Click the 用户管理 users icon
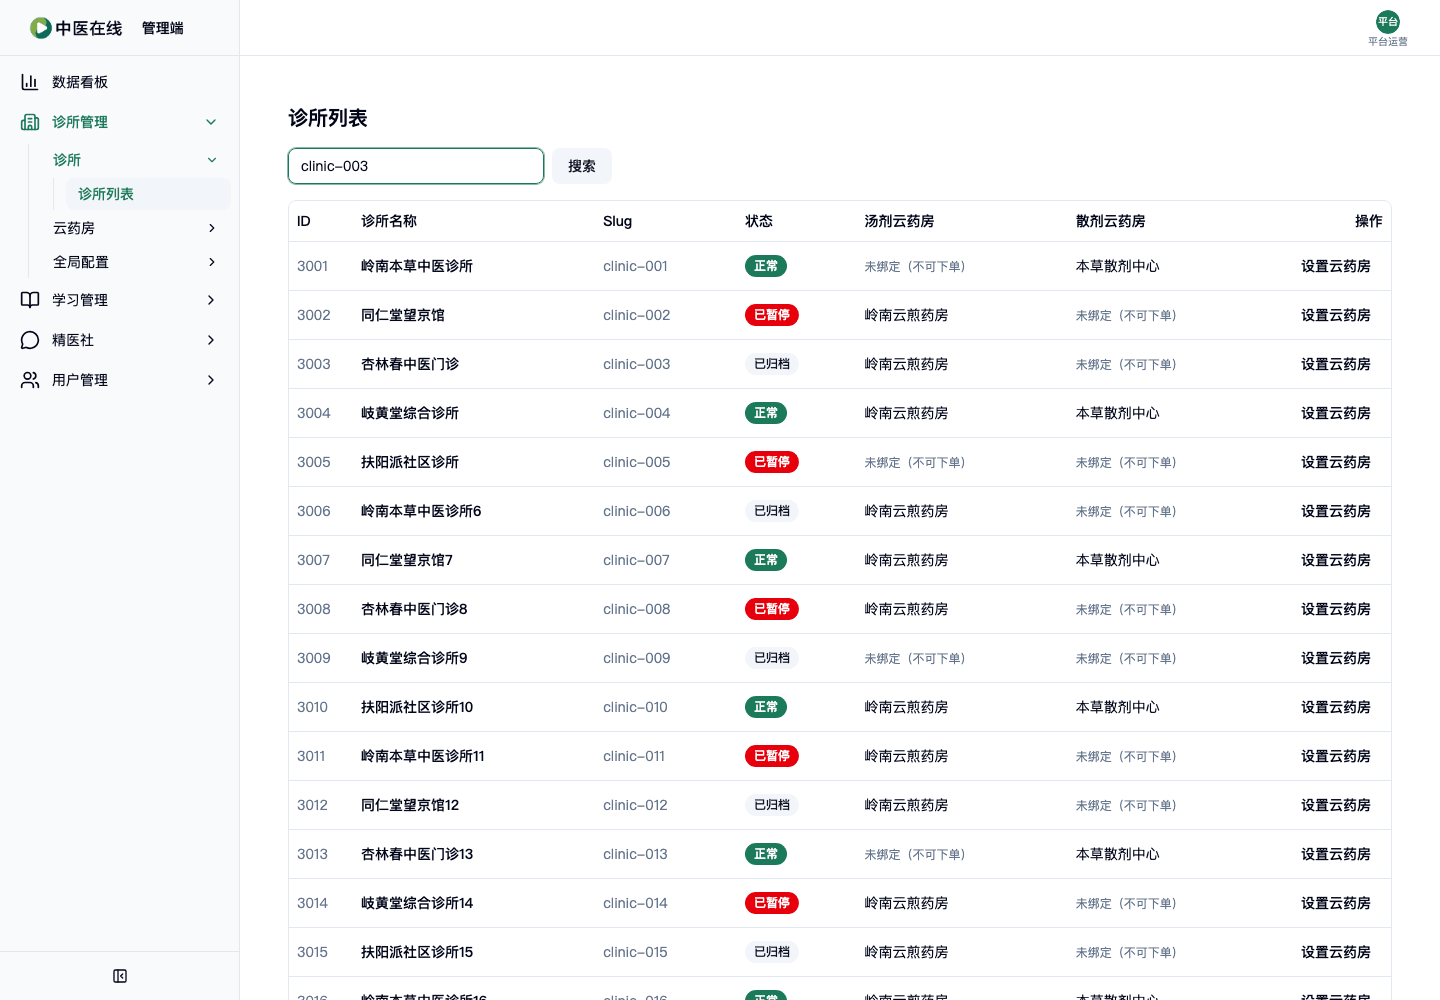Image resolution: width=1440 pixels, height=1000 pixels. (x=30, y=380)
